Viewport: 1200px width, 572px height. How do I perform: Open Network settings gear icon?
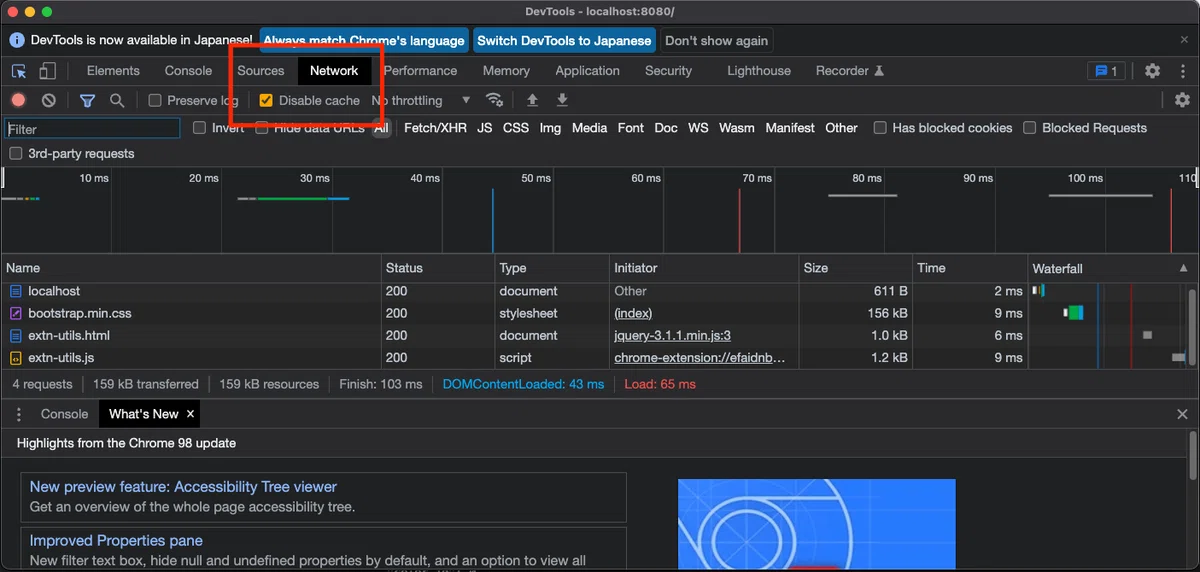tap(1182, 100)
